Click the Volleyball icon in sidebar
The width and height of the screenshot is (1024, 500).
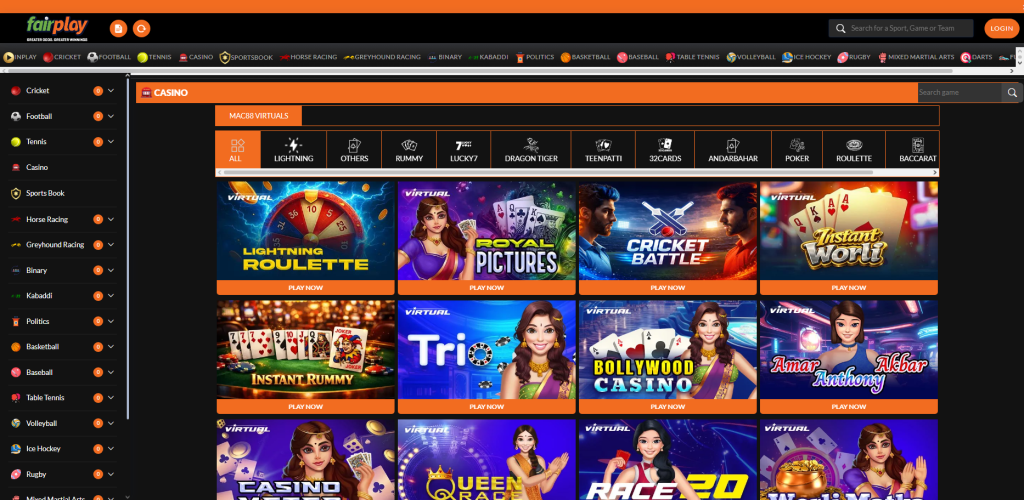click(16, 423)
